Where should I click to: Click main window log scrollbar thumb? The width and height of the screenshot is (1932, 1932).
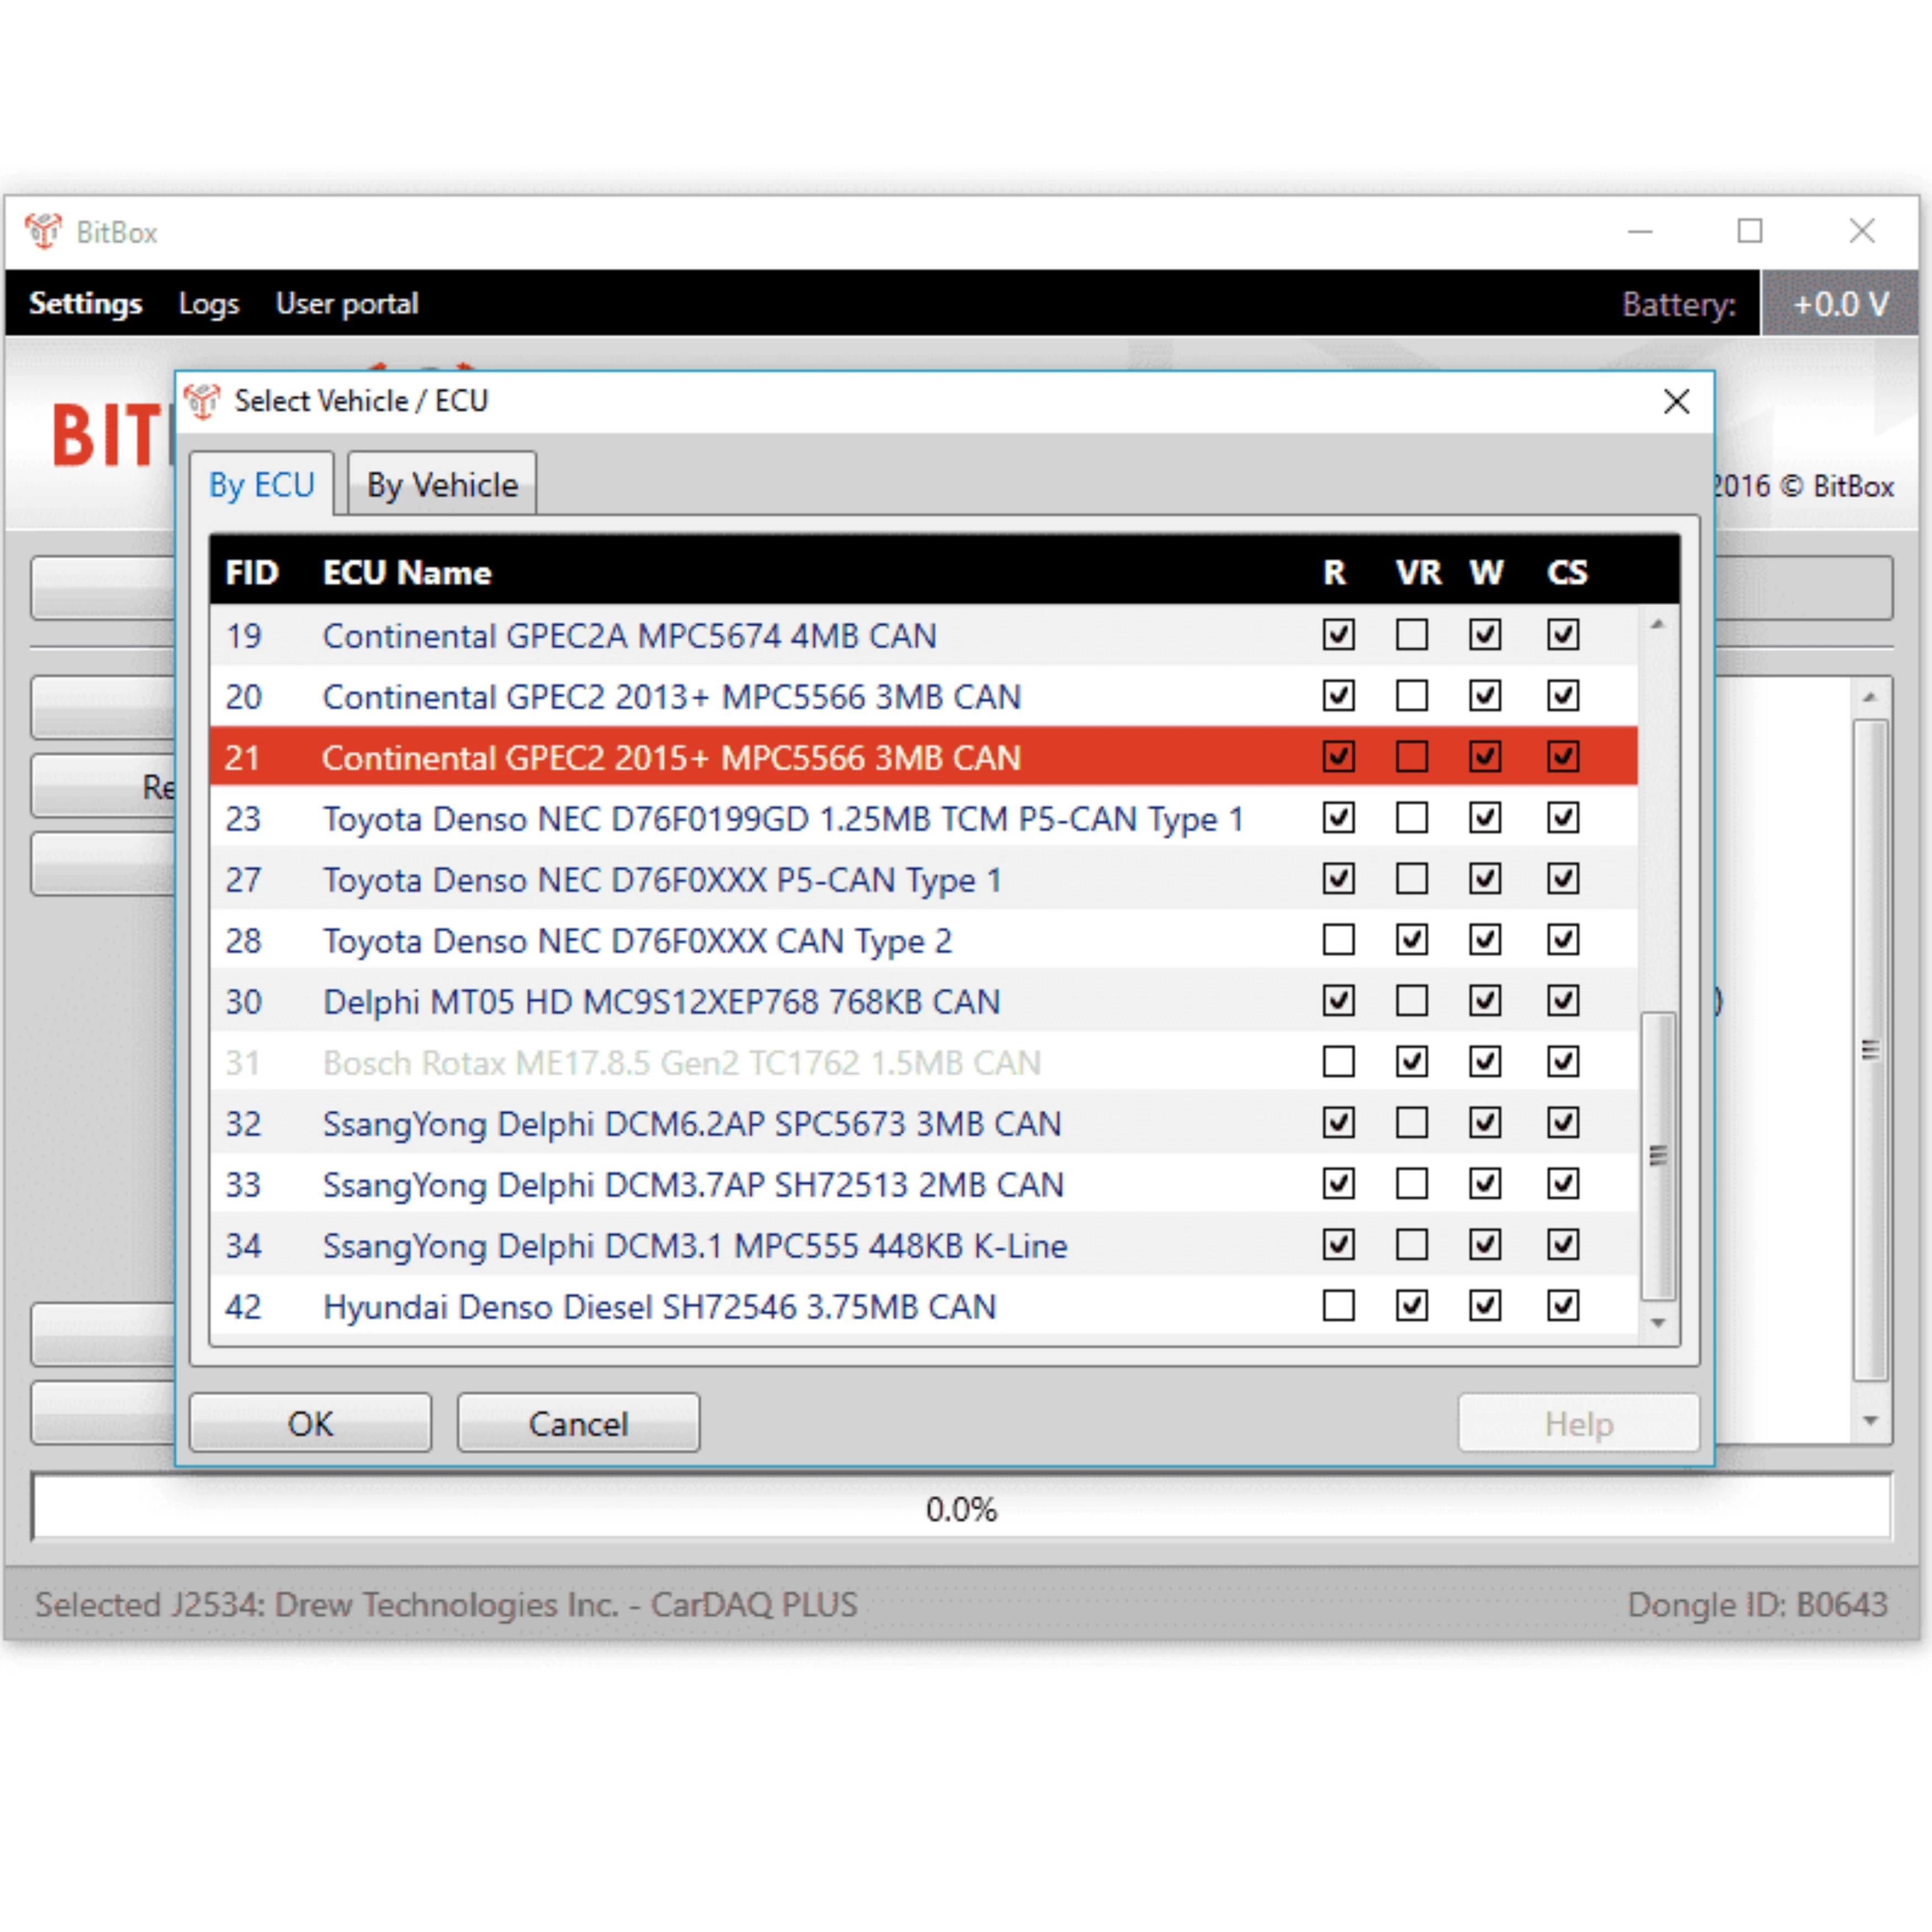[x=1870, y=1050]
